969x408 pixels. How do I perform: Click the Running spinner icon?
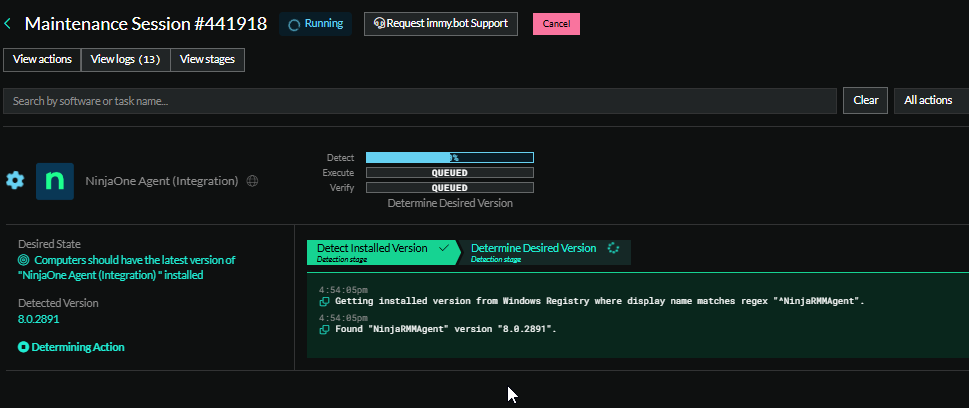pos(295,24)
